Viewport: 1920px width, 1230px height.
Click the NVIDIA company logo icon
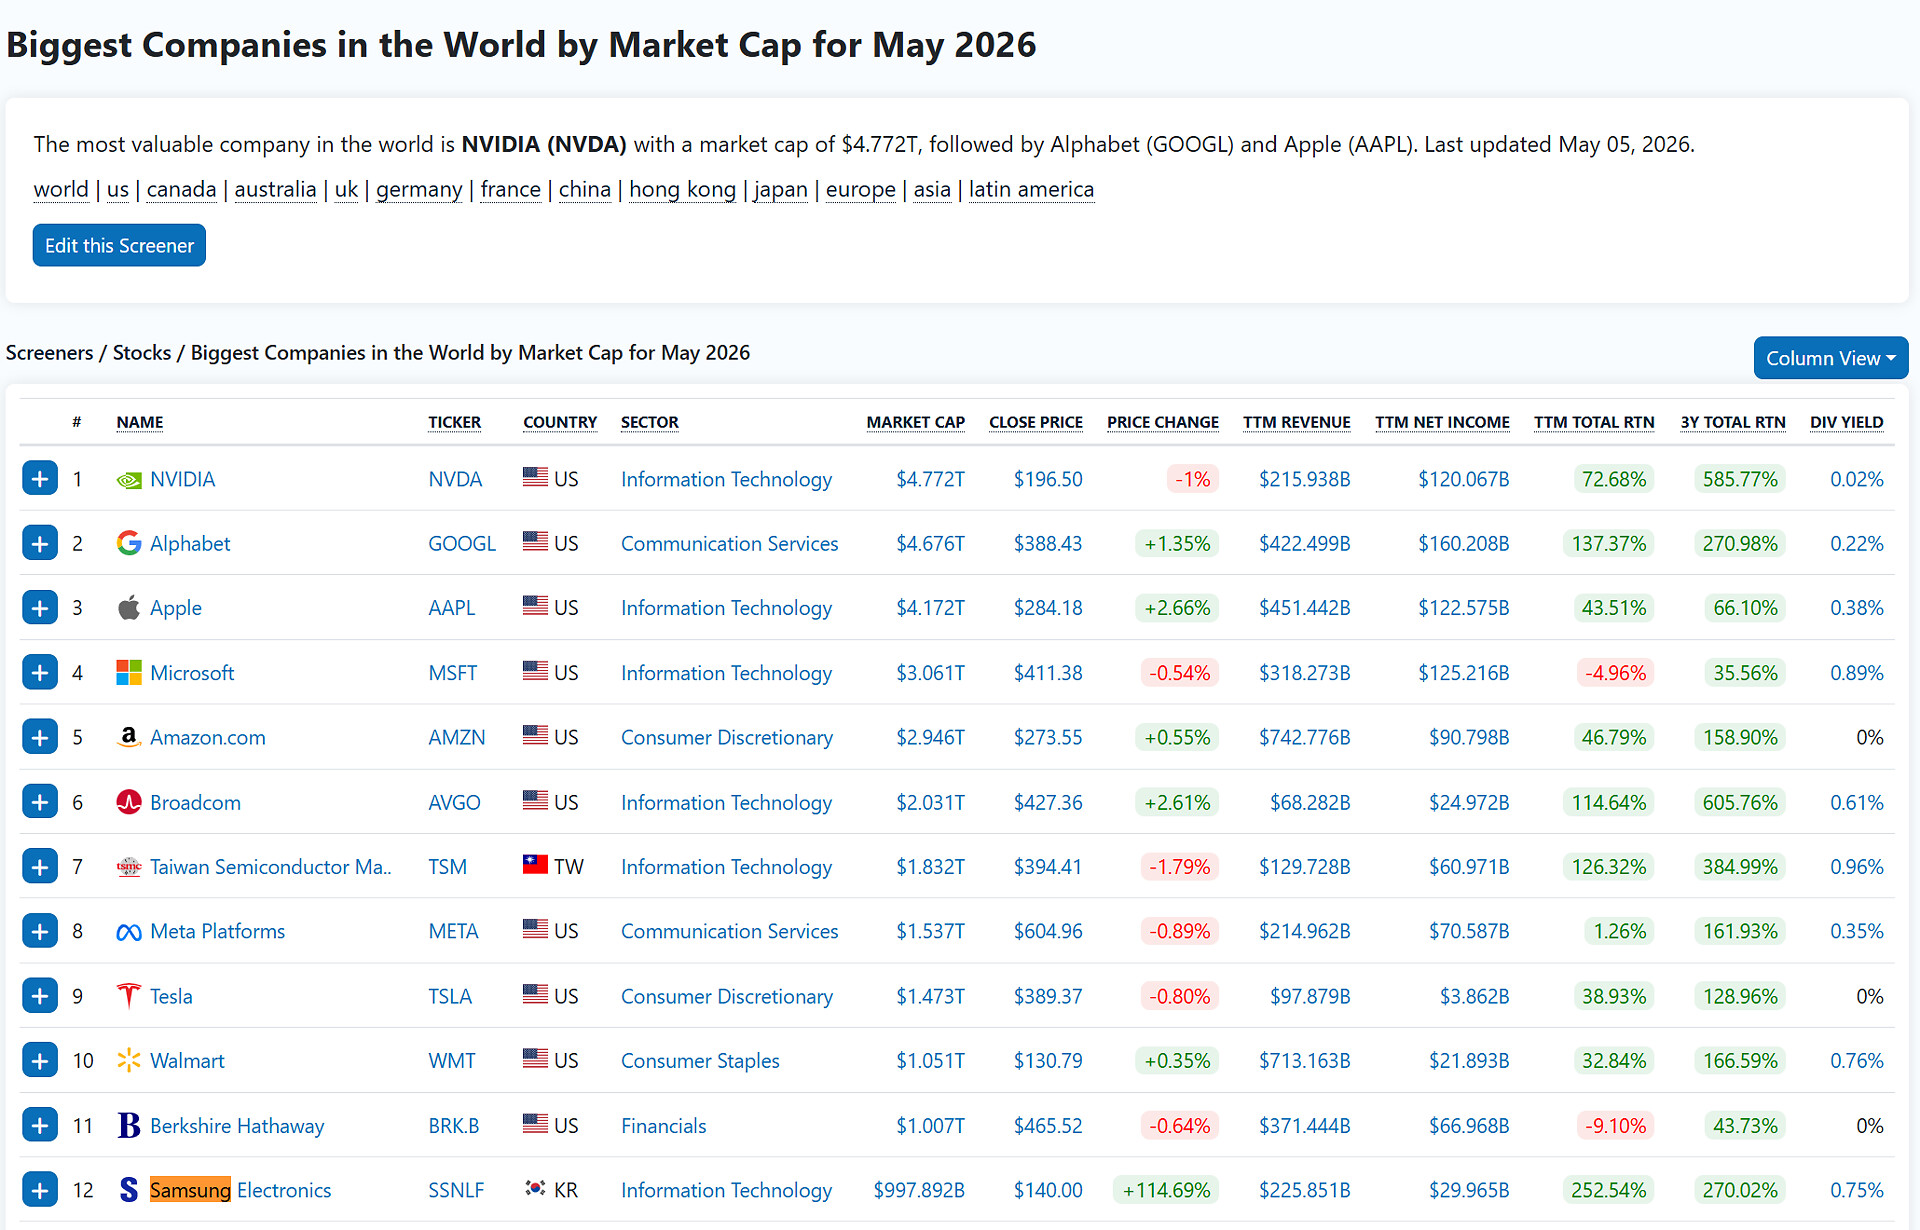pyautogui.click(x=129, y=480)
